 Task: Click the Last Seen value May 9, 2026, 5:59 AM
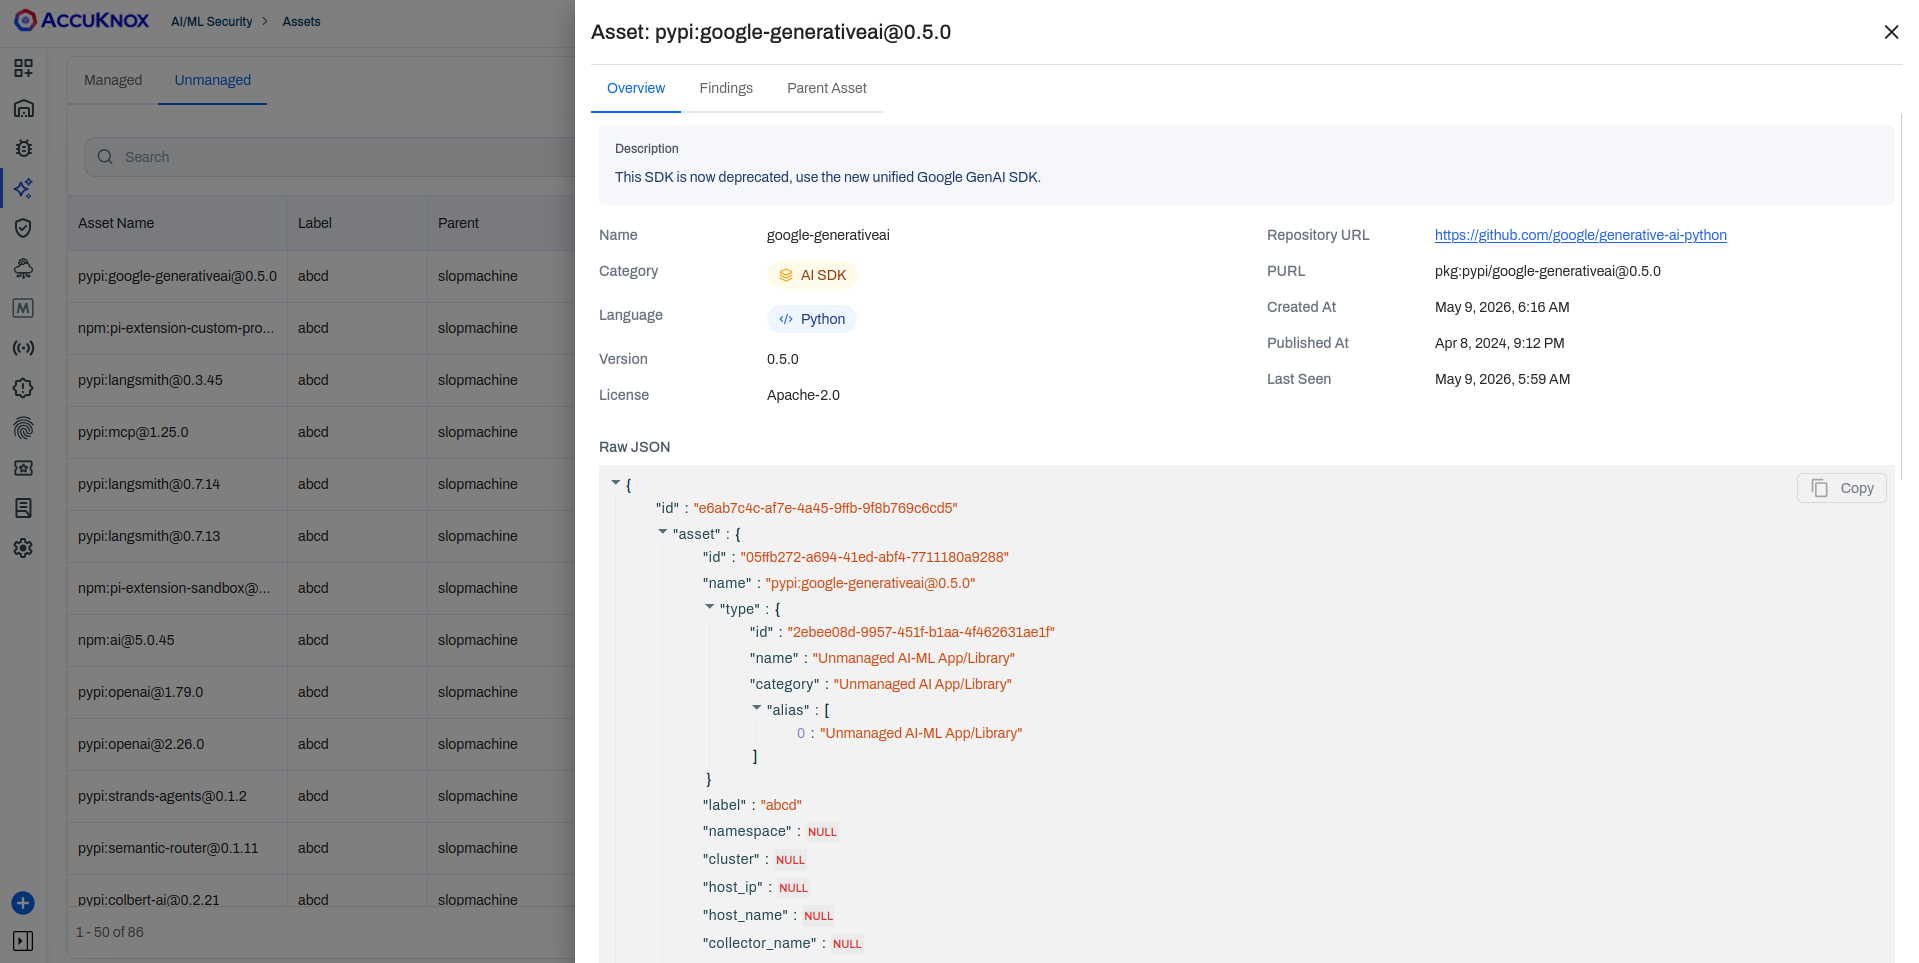click(x=1502, y=379)
